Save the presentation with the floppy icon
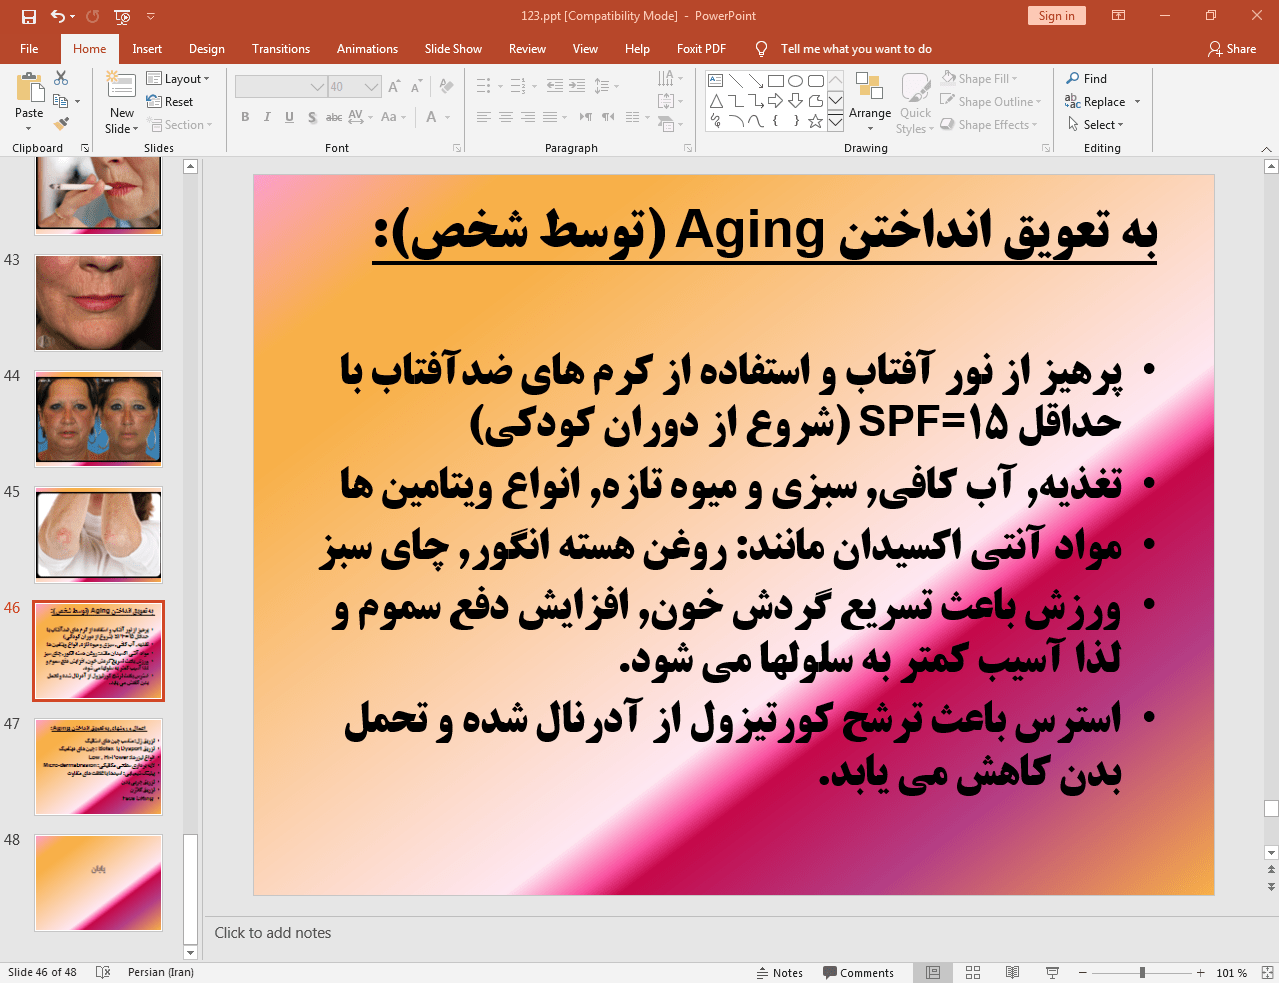This screenshot has height=983, width=1279. coord(28,16)
